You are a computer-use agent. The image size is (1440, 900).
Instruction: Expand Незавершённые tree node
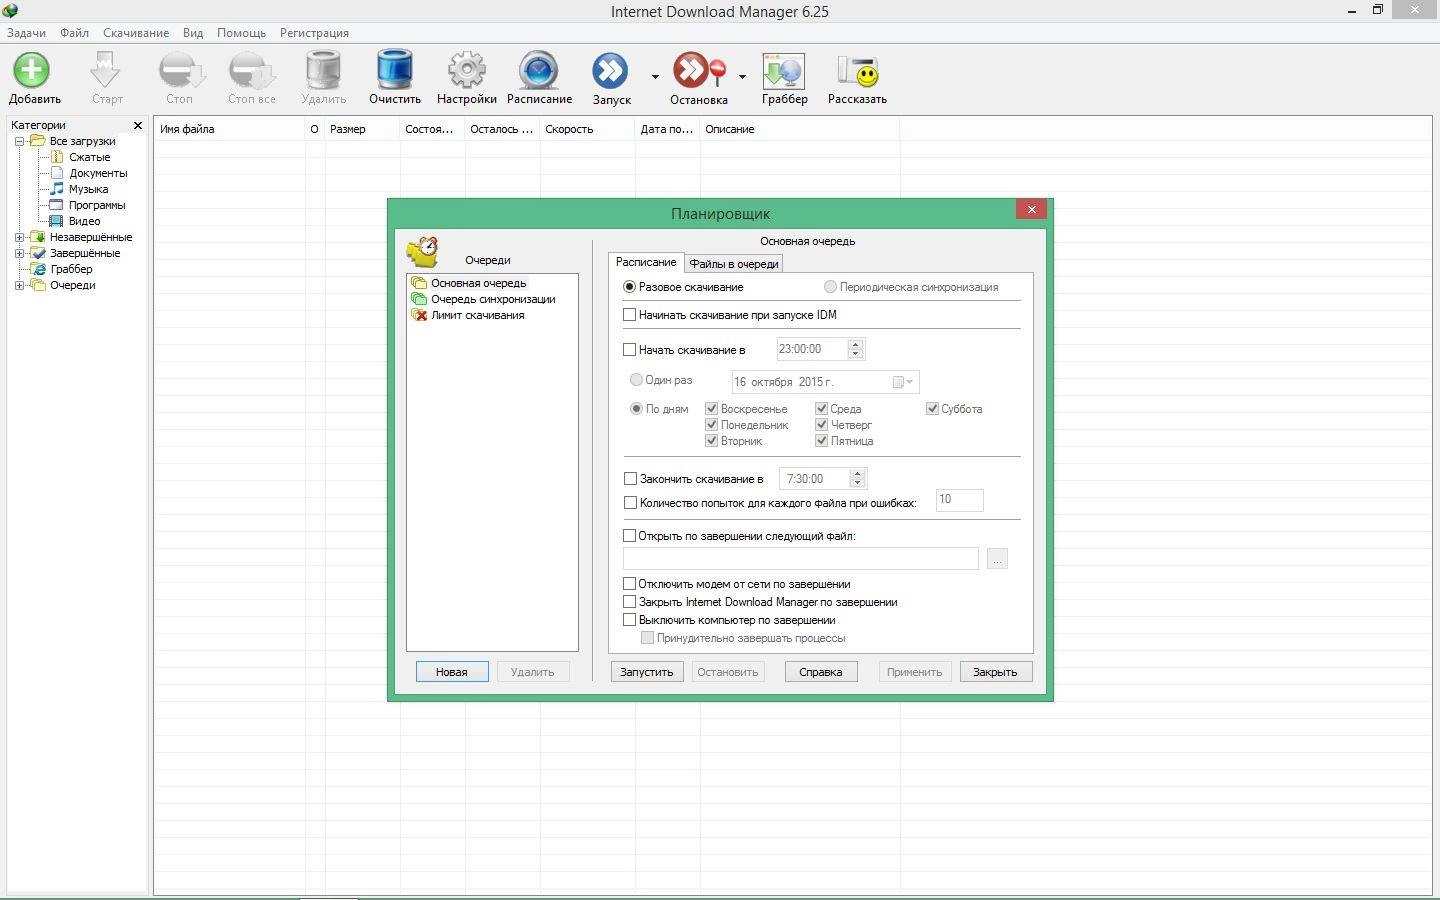[x=19, y=237]
